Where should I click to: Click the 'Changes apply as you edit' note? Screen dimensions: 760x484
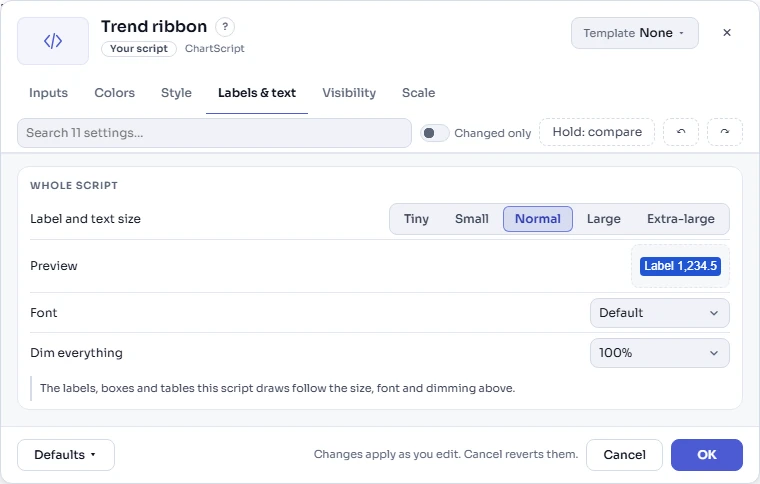[446, 454]
